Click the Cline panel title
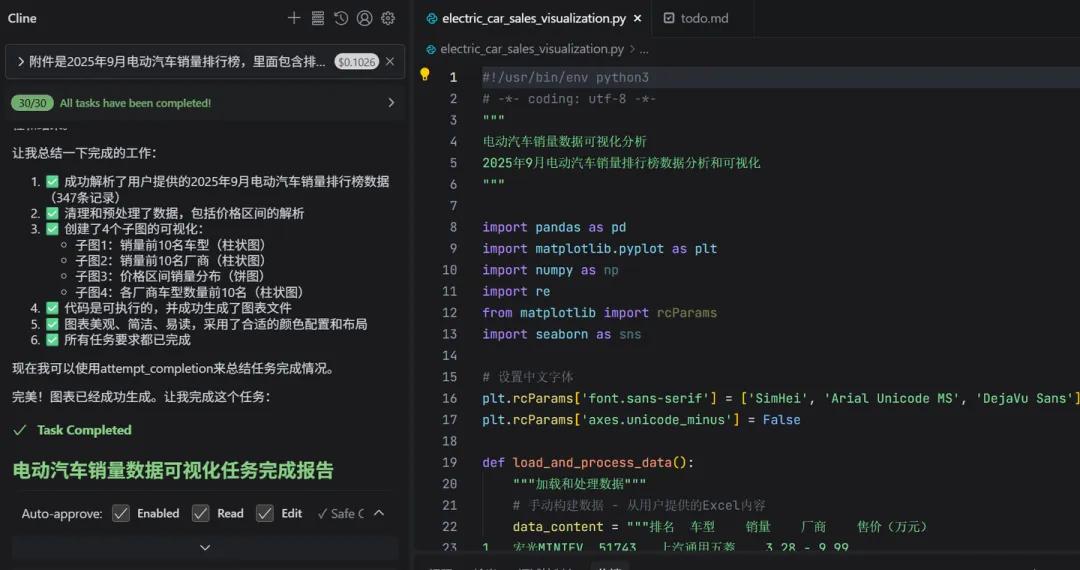 (22, 19)
